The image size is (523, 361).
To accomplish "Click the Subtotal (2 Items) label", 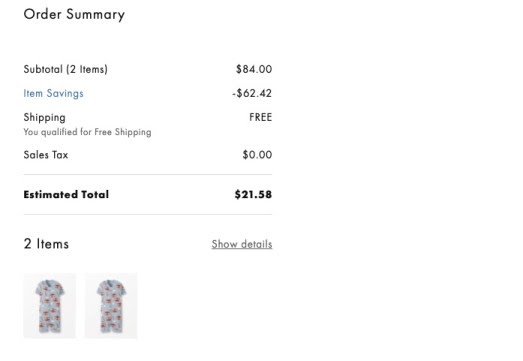I will coord(65,69).
